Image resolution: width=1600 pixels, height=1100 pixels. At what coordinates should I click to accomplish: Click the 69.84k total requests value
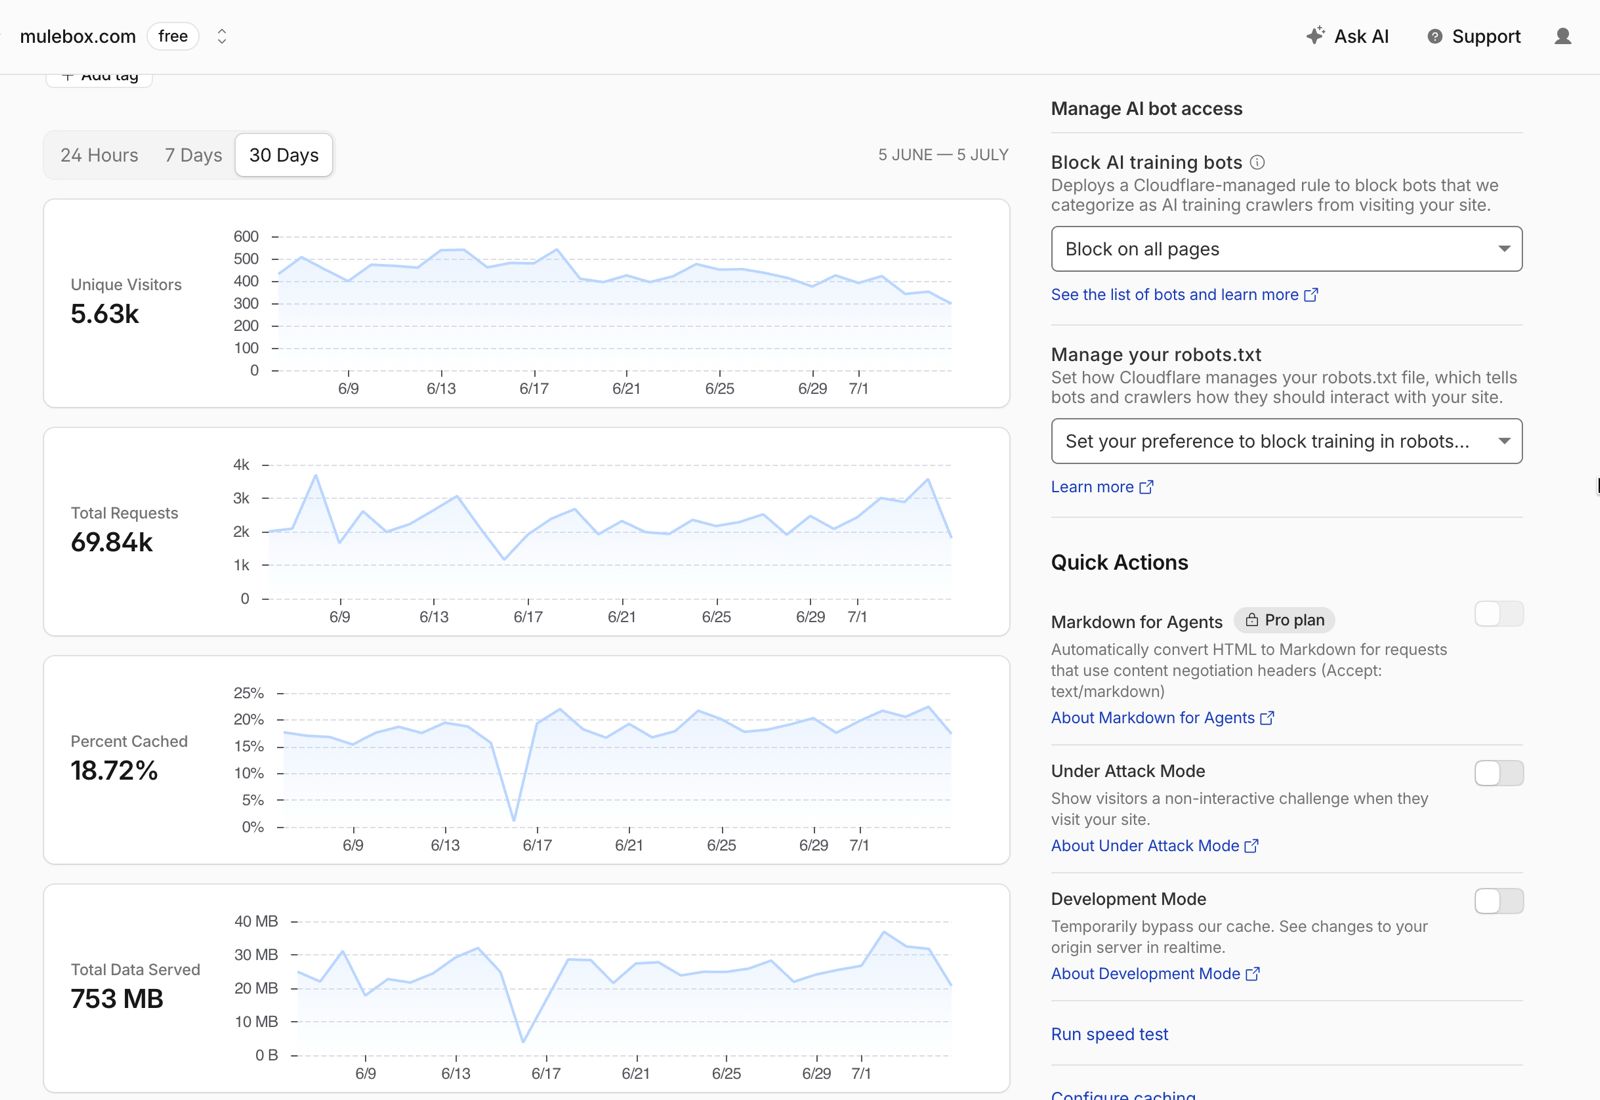point(112,542)
